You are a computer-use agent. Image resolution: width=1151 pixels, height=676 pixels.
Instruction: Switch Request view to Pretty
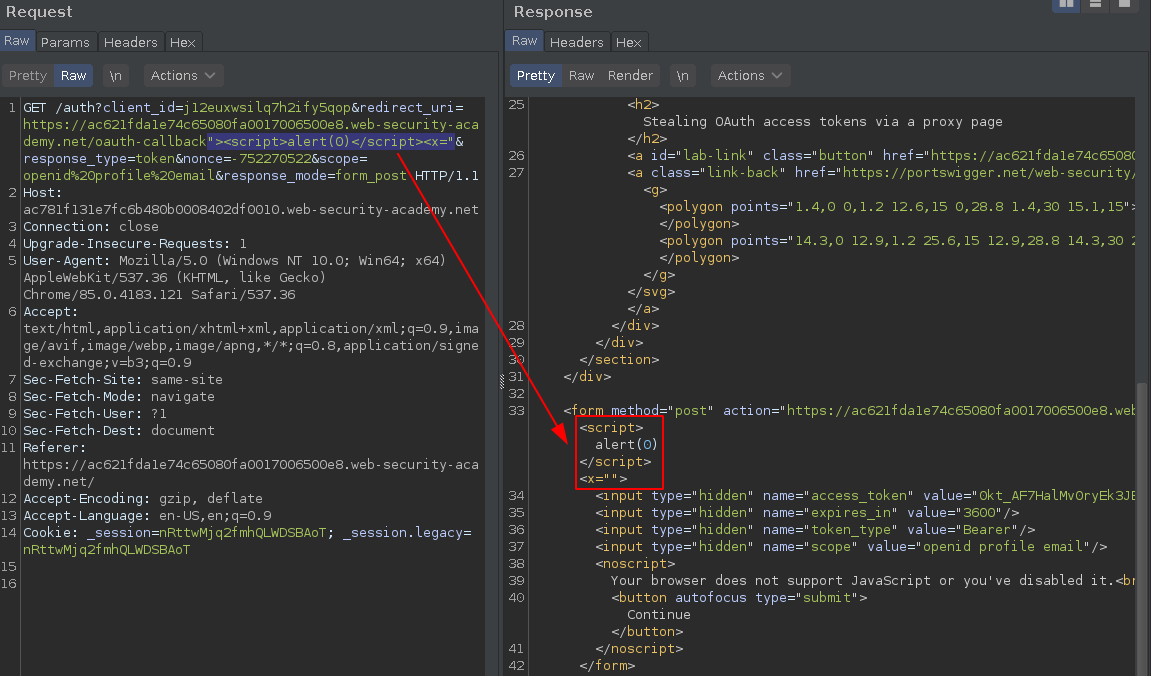pos(28,76)
